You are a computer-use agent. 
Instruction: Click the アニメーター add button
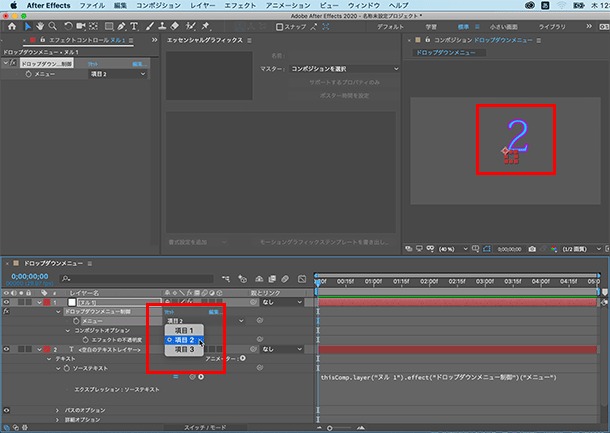[x=243, y=358]
